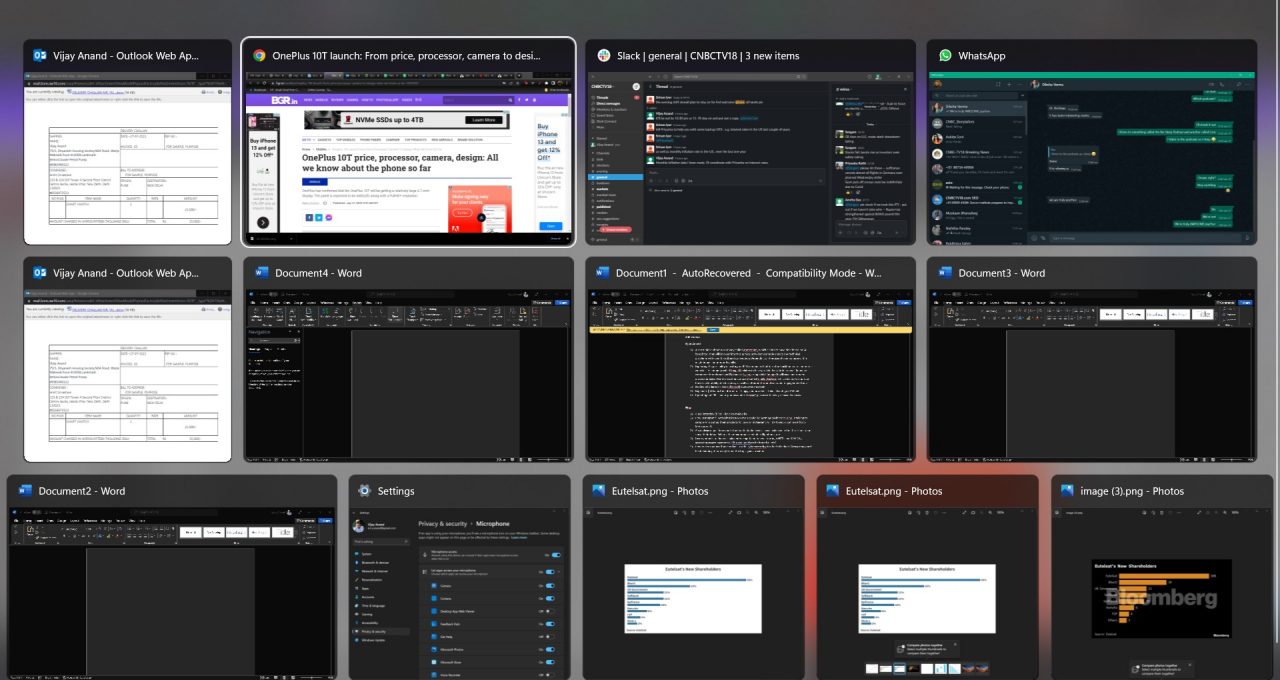The width and height of the screenshot is (1280, 680).
Task: Click the Word icon next to Document3
Action: 945,273
